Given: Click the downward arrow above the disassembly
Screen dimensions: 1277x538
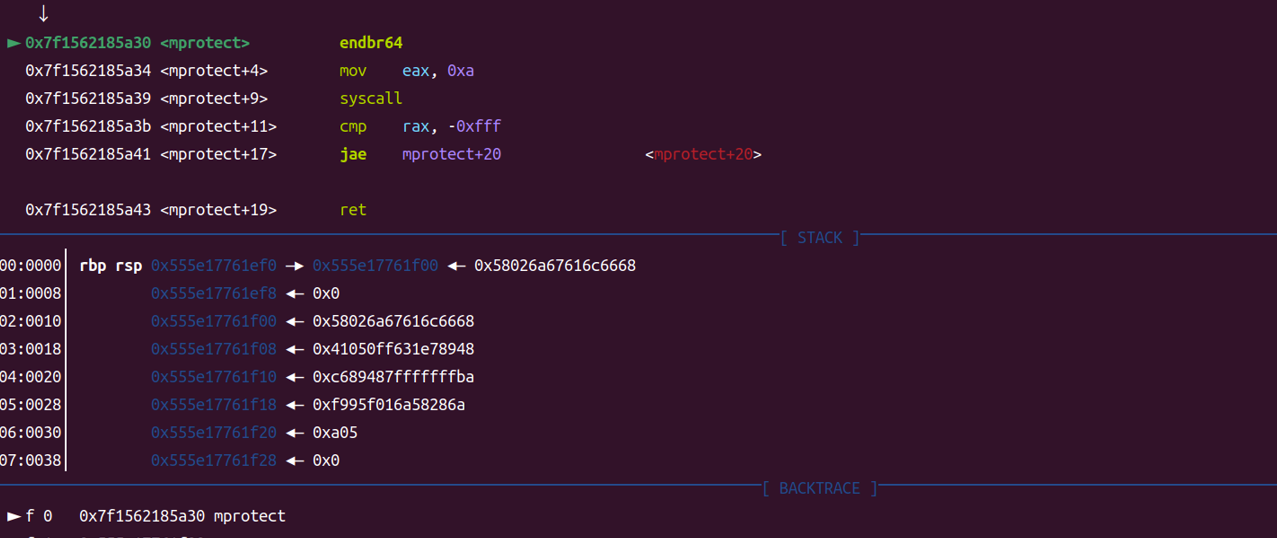Looking at the screenshot, I should 43,14.
